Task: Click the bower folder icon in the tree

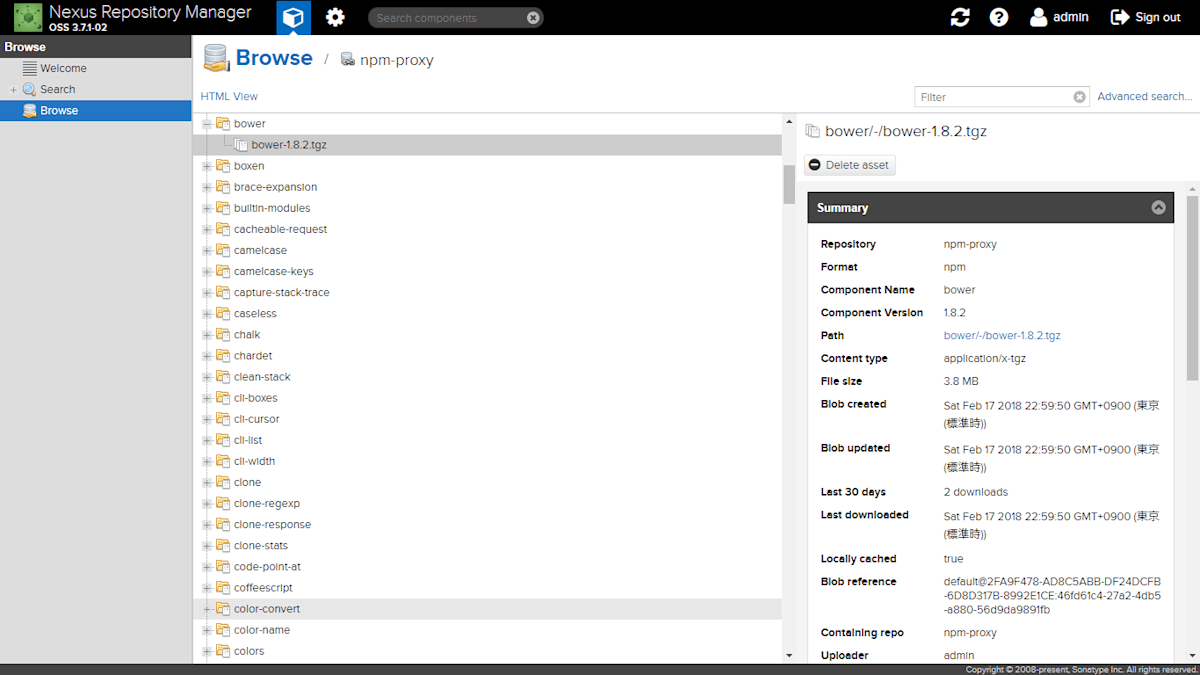Action: pyautogui.click(x=223, y=124)
